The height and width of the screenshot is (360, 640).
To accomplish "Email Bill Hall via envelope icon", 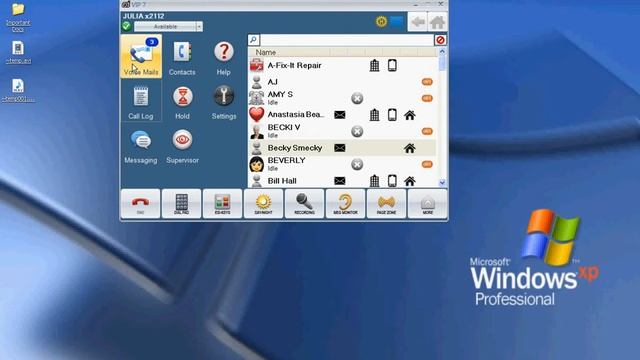I will [340, 181].
